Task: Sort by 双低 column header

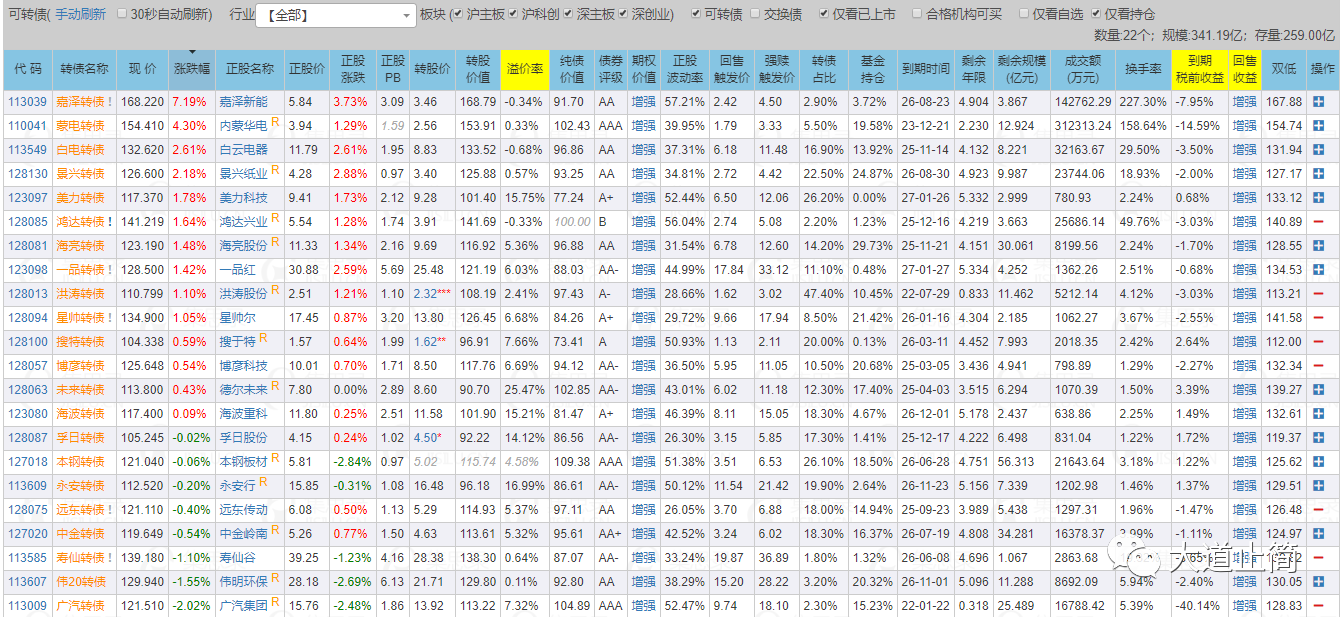Action: pos(1284,69)
